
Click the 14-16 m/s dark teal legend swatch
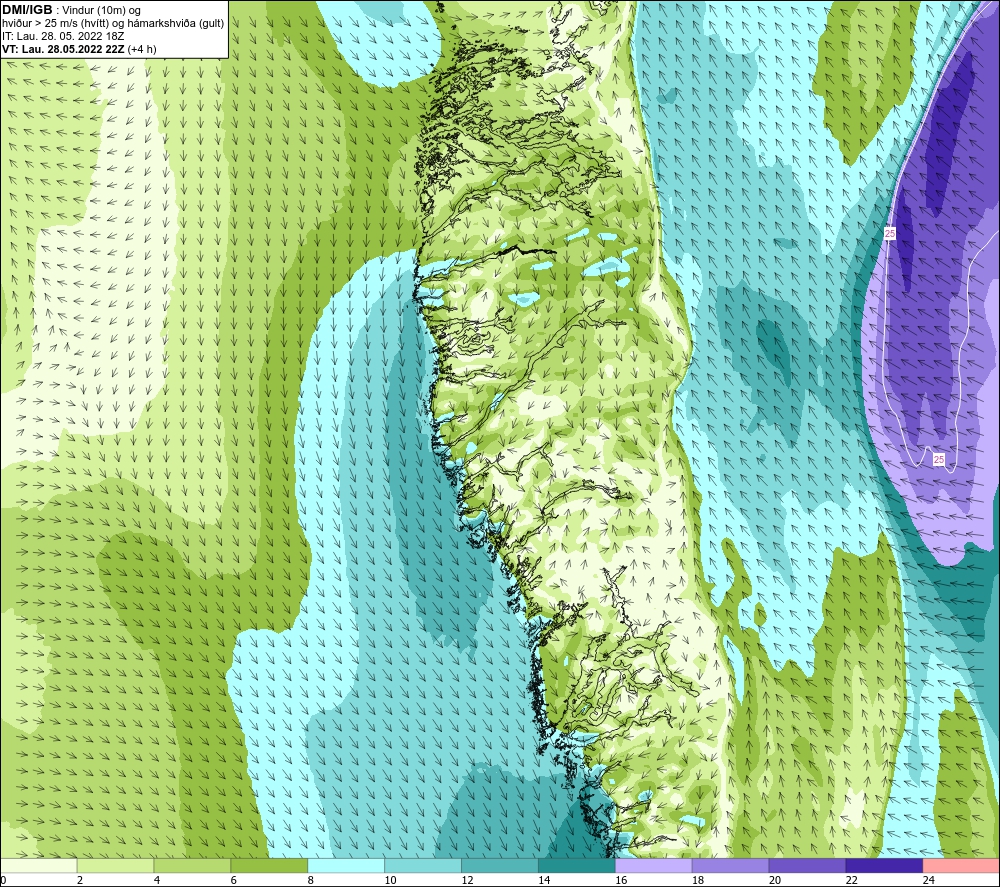pyautogui.click(x=577, y=865)
